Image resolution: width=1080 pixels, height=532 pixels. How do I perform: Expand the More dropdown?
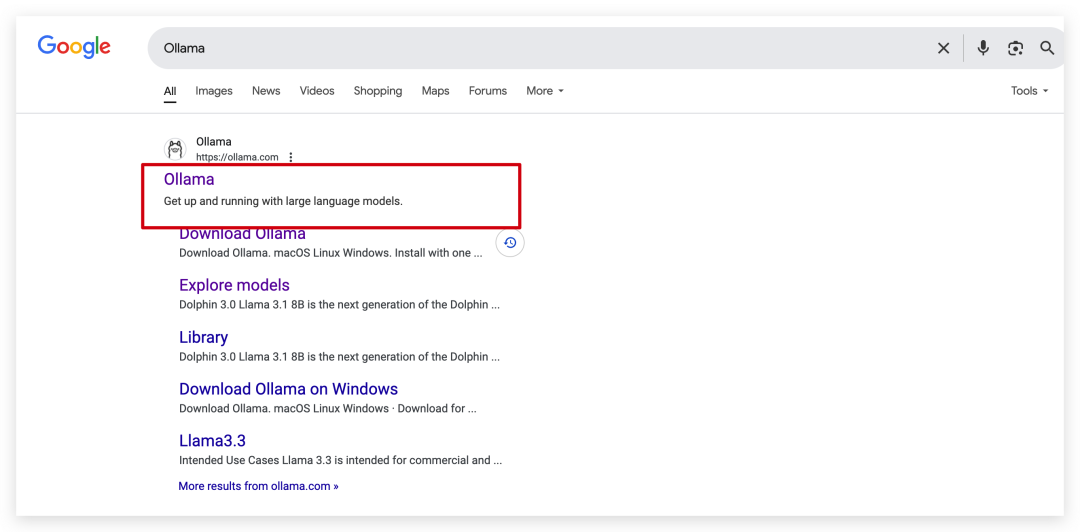click(545, 91)
